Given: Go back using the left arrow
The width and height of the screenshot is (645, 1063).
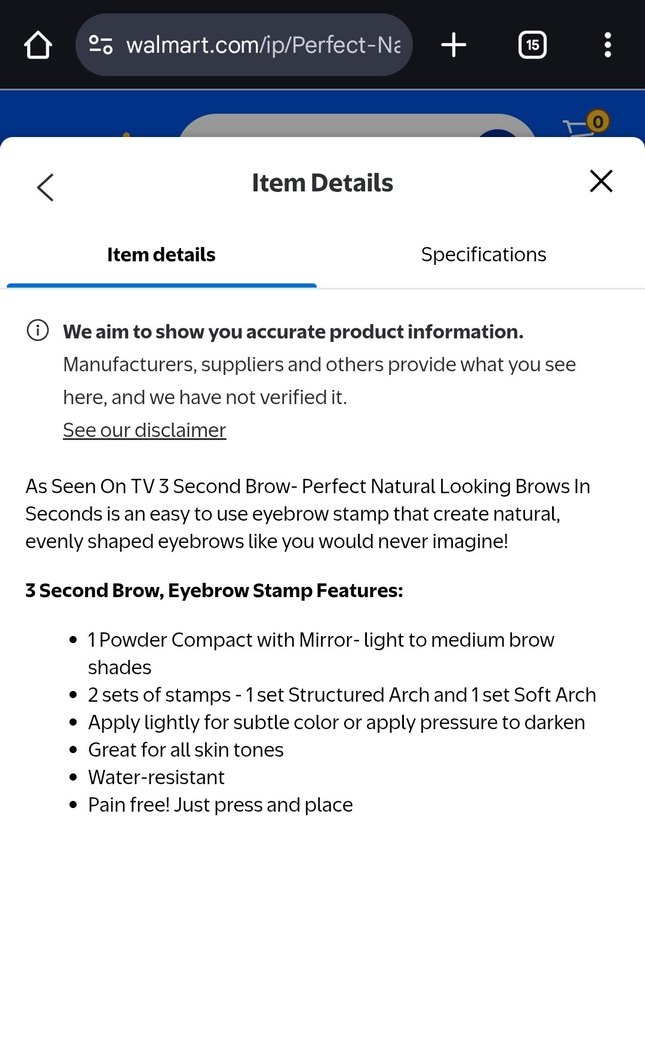Looking at the screenshot, I should [x=45, y=187].
